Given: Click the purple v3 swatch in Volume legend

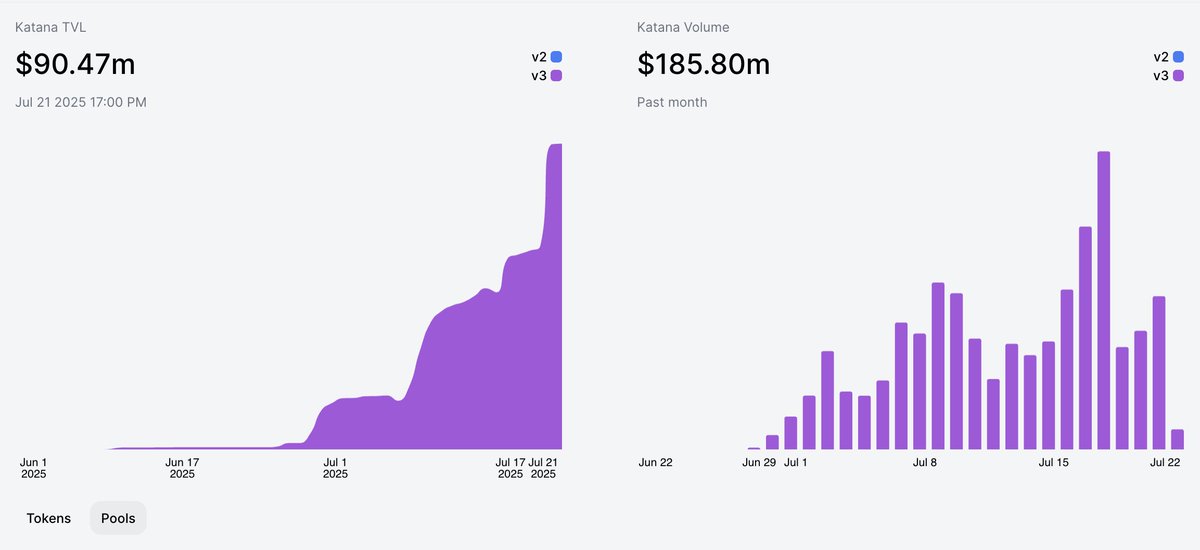Looking at the screenshot, I should [1178, 75].
